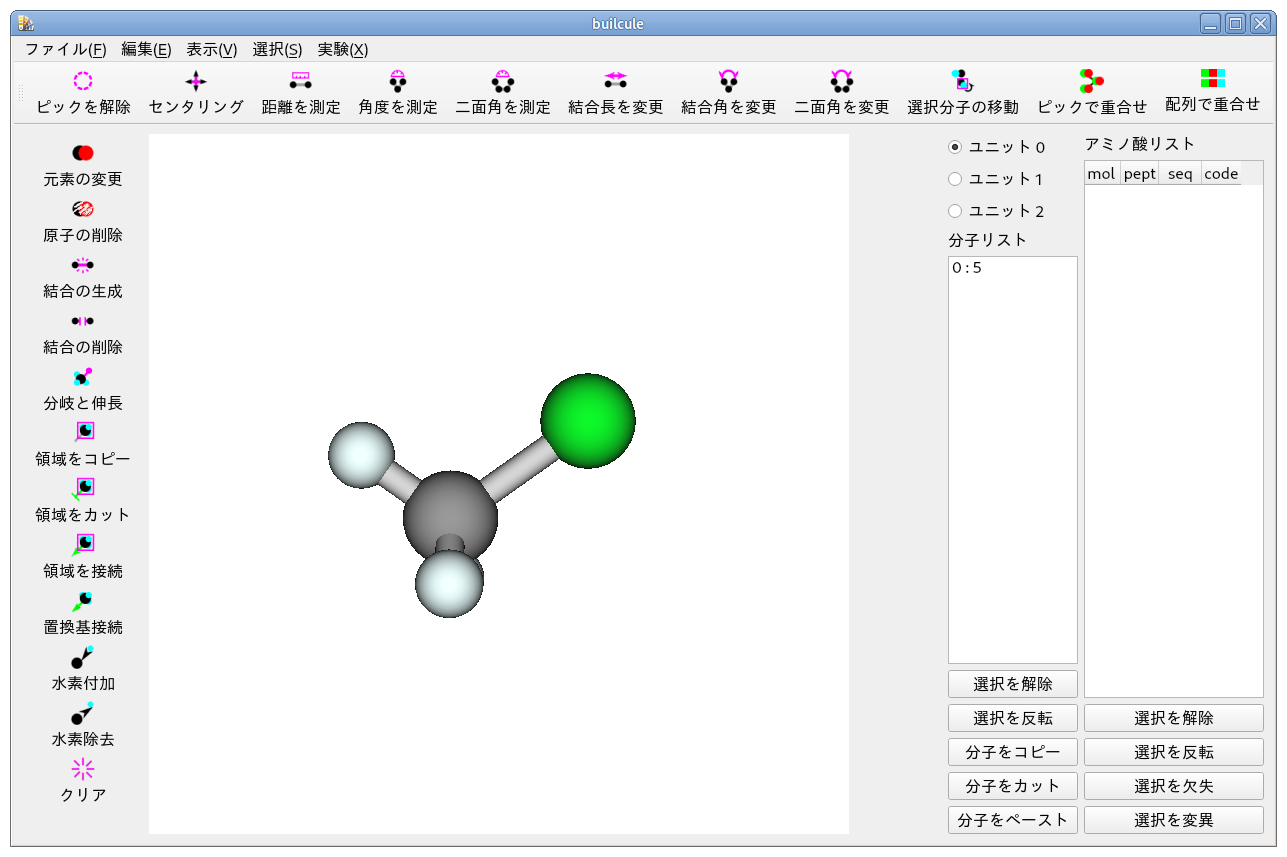Switch to ユニット 1 radio option
Screen dimensions: 1287x857
click(955, 179)
